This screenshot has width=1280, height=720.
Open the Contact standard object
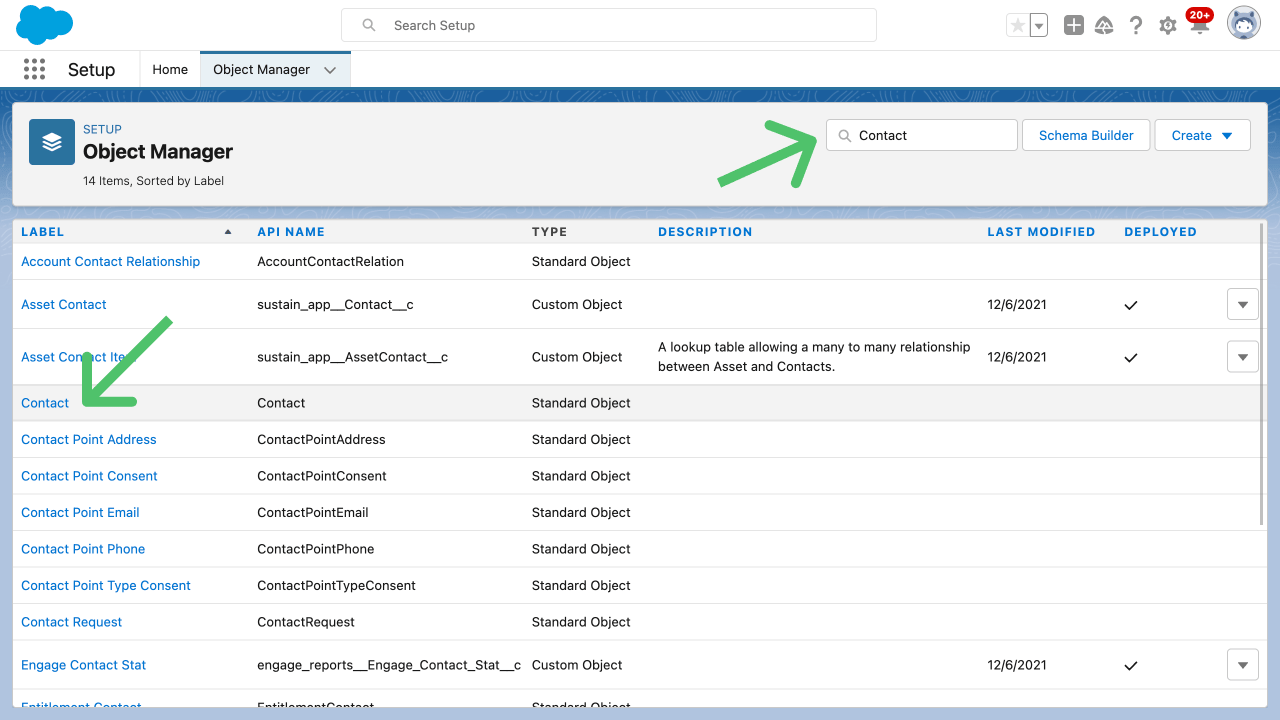(x=45, y=403)
